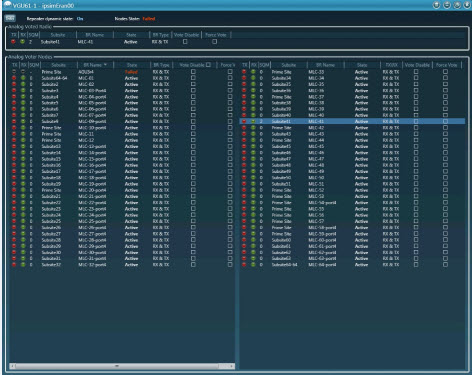Click the scrollbar's left arrow under left table
This screenshot has width=472, height=375.
[13, 366]
